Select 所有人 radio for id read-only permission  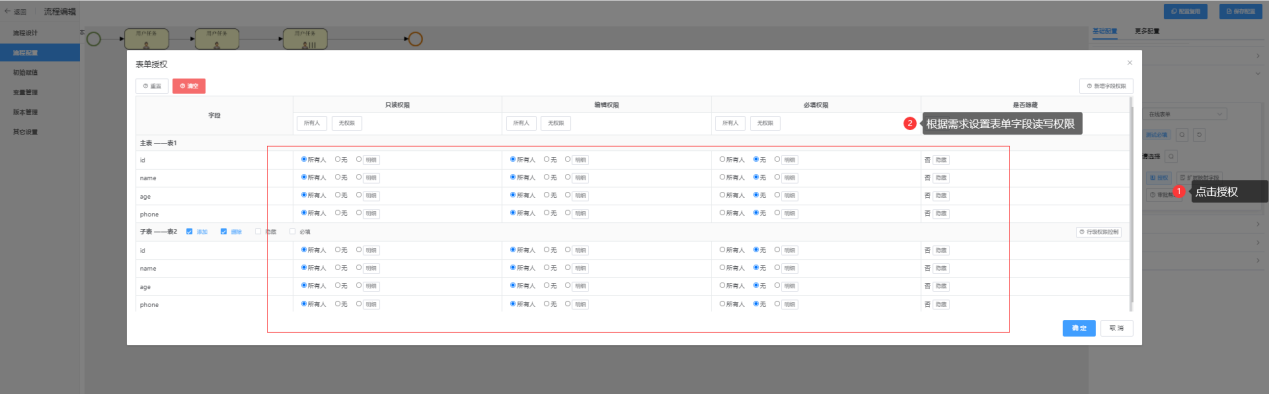(x=304, y=159)
